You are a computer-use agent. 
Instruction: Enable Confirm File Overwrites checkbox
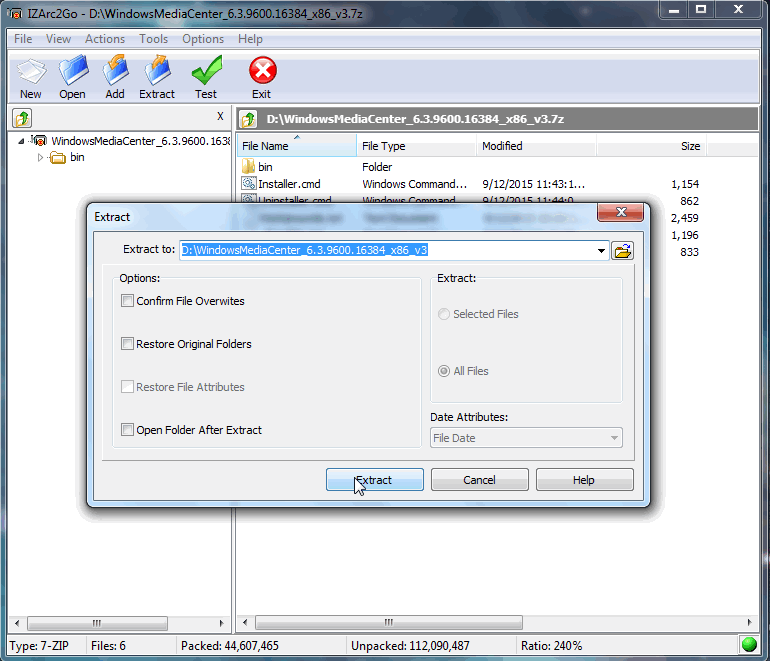[127, 301]
